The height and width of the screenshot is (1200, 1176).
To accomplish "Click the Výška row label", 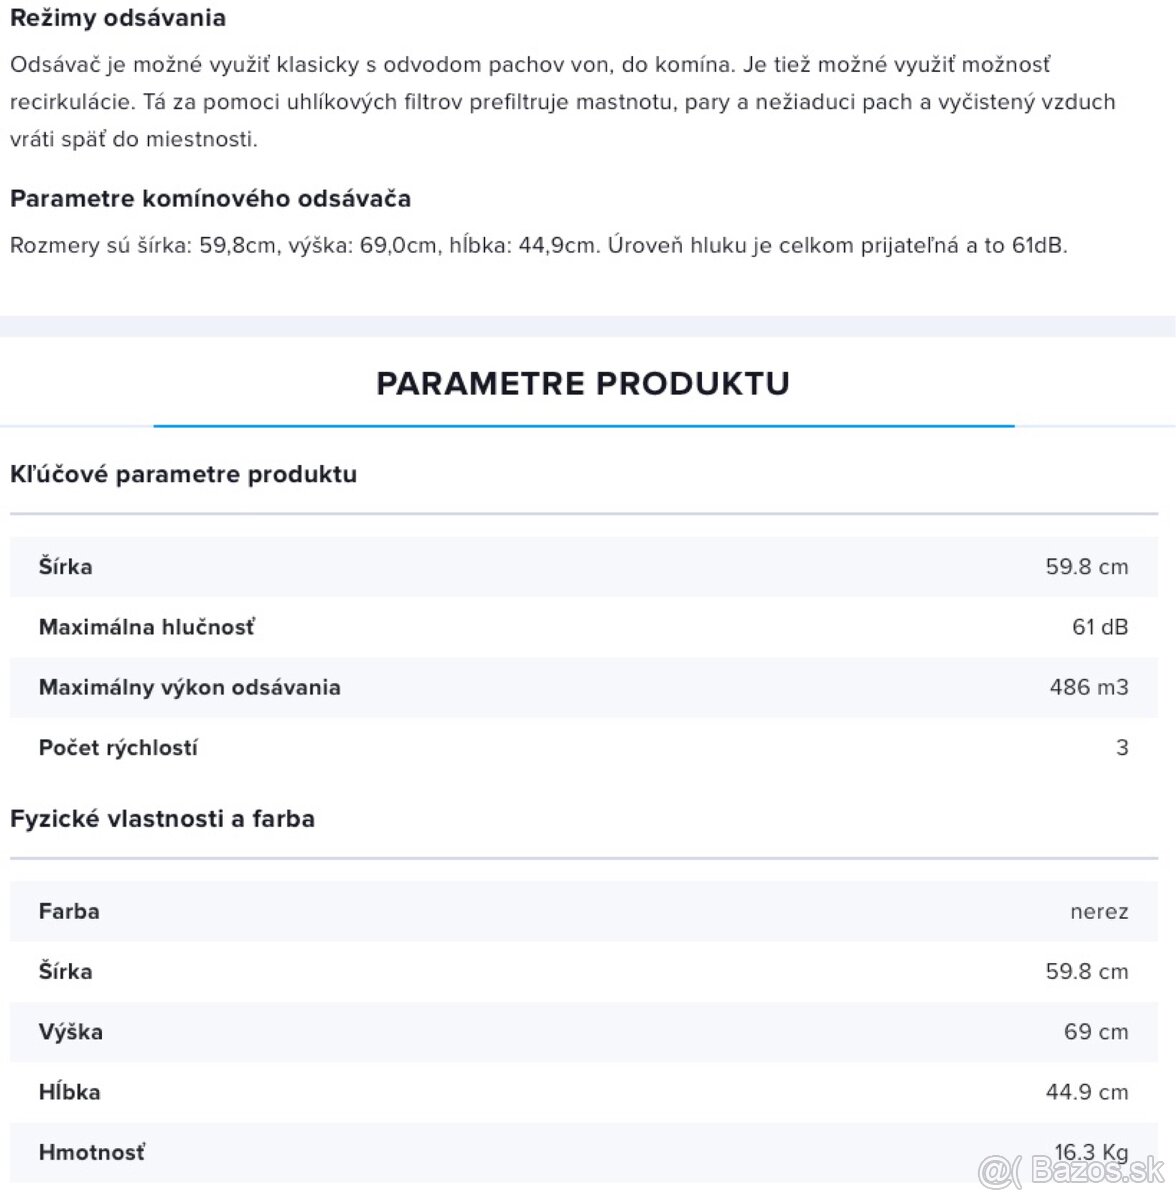I will pyautogui.click(x=70, y=1031).
